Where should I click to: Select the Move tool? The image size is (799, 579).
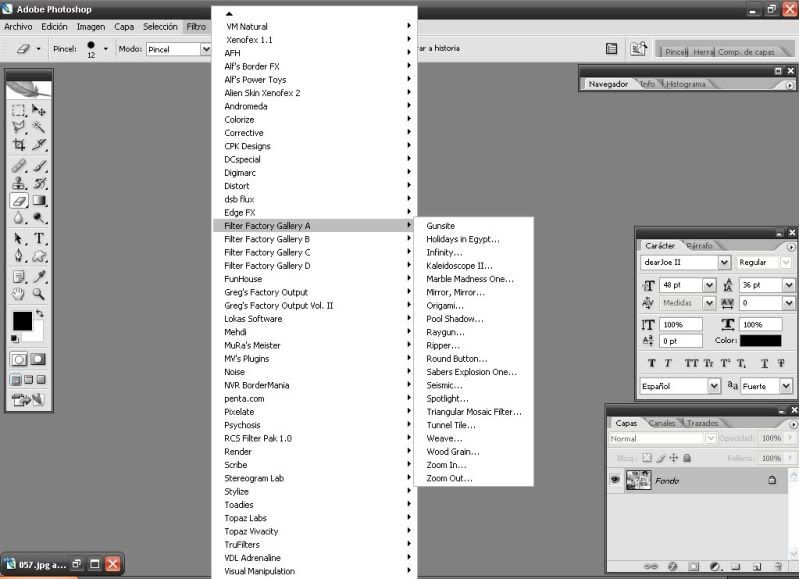pyautogui.click(x=39, y=110)
